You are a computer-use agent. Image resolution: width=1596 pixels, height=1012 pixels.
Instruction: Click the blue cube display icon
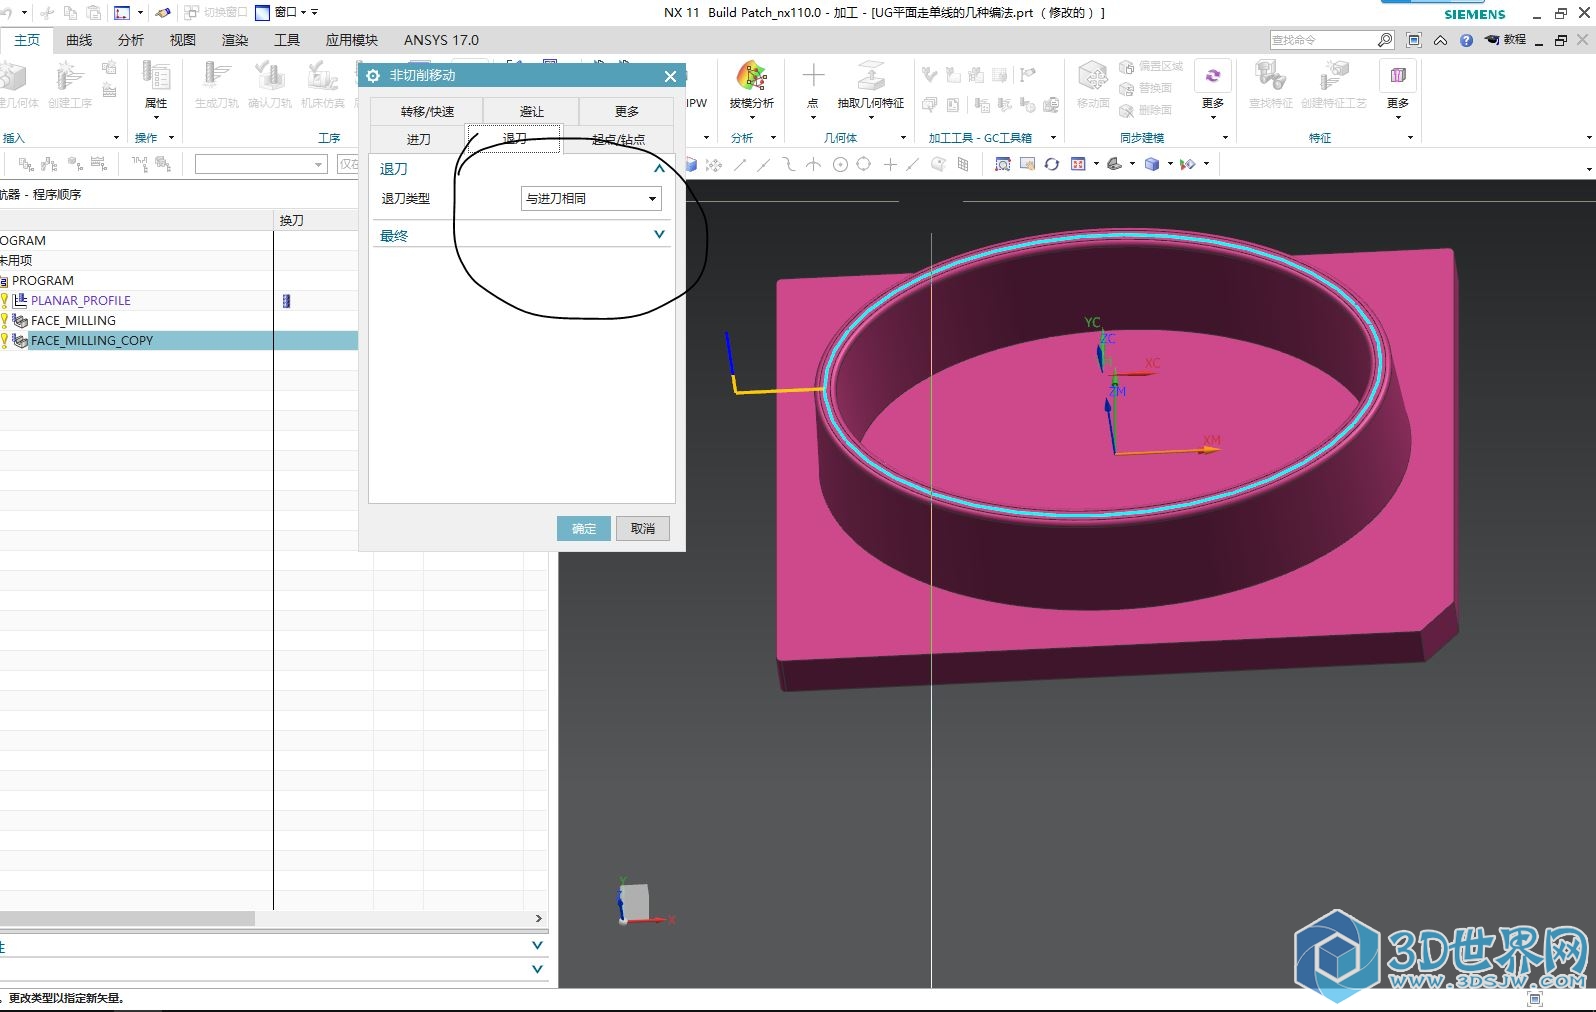(x=1152, y=164)
